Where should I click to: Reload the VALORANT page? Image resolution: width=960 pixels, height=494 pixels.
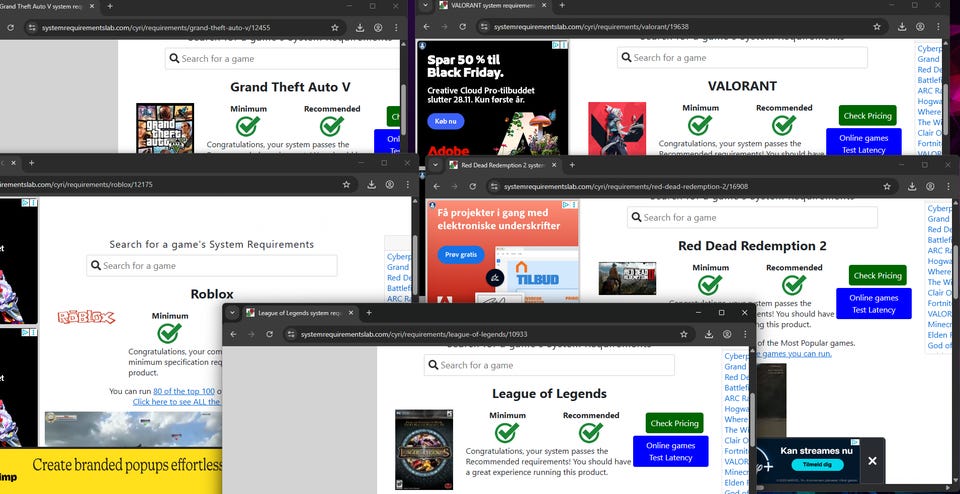pos(462,27)
